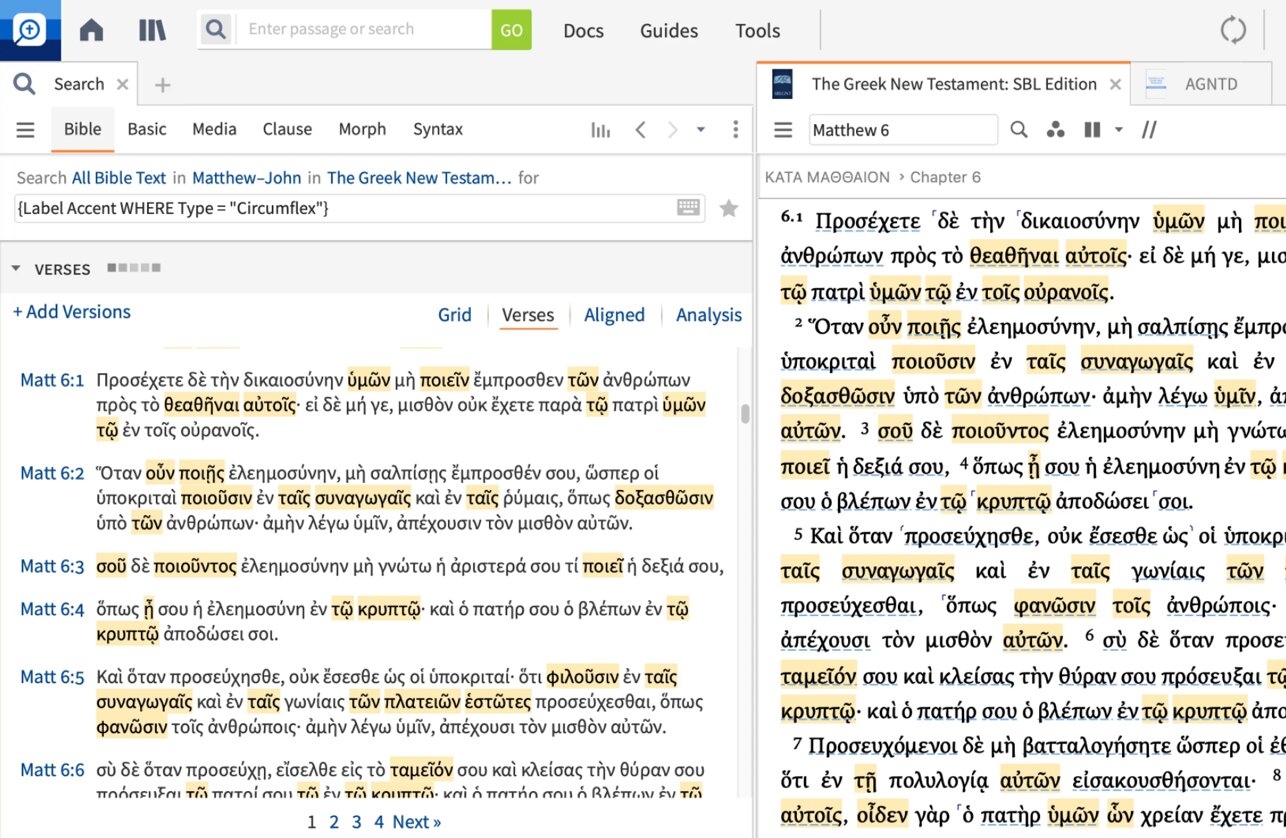Open the Guides menu
Screen dimensions: 1286x838
coord(669,30)
